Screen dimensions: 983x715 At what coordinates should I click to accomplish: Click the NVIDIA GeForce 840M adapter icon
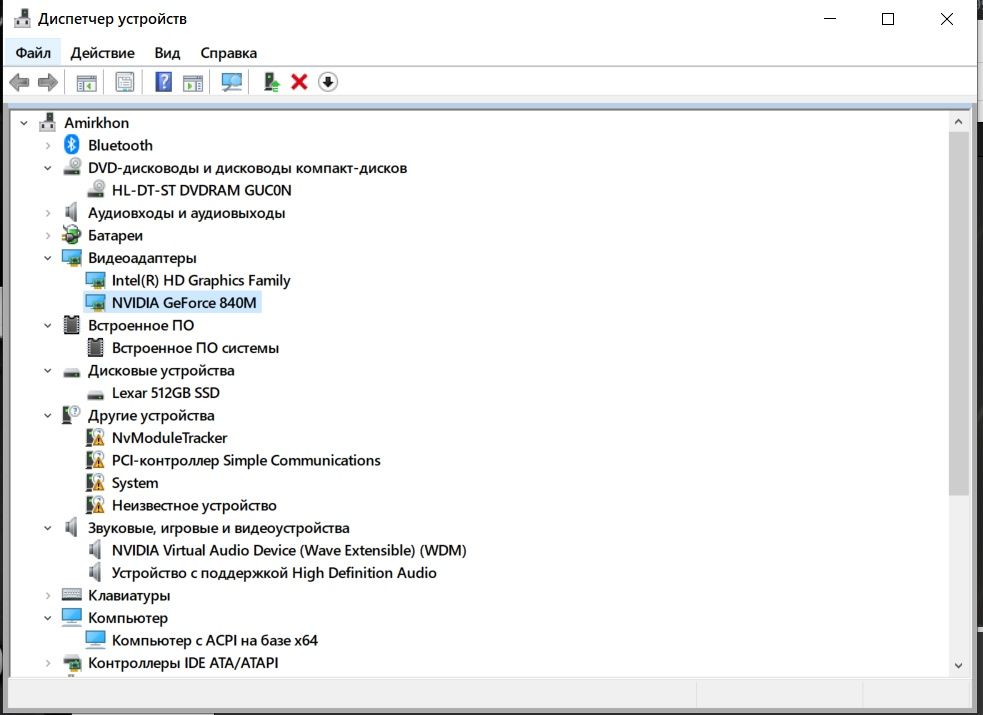(x=95, y=303)
